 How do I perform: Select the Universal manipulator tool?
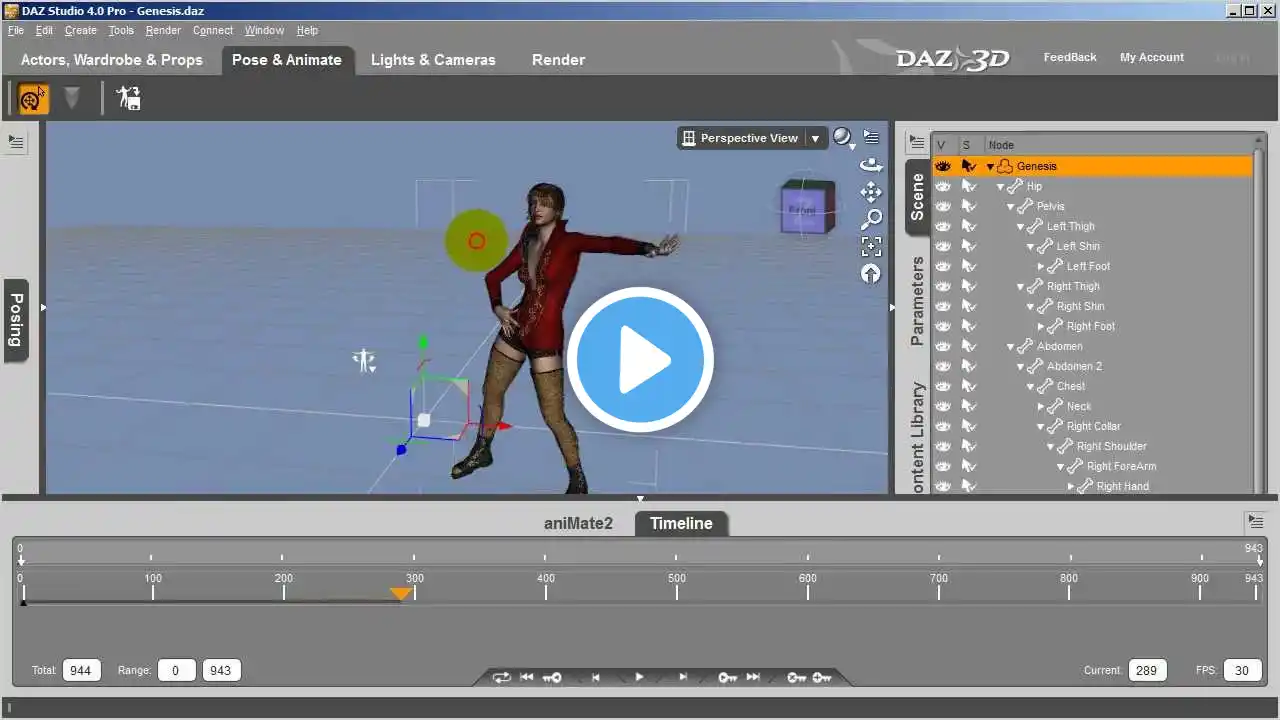(x=33, y=98)
